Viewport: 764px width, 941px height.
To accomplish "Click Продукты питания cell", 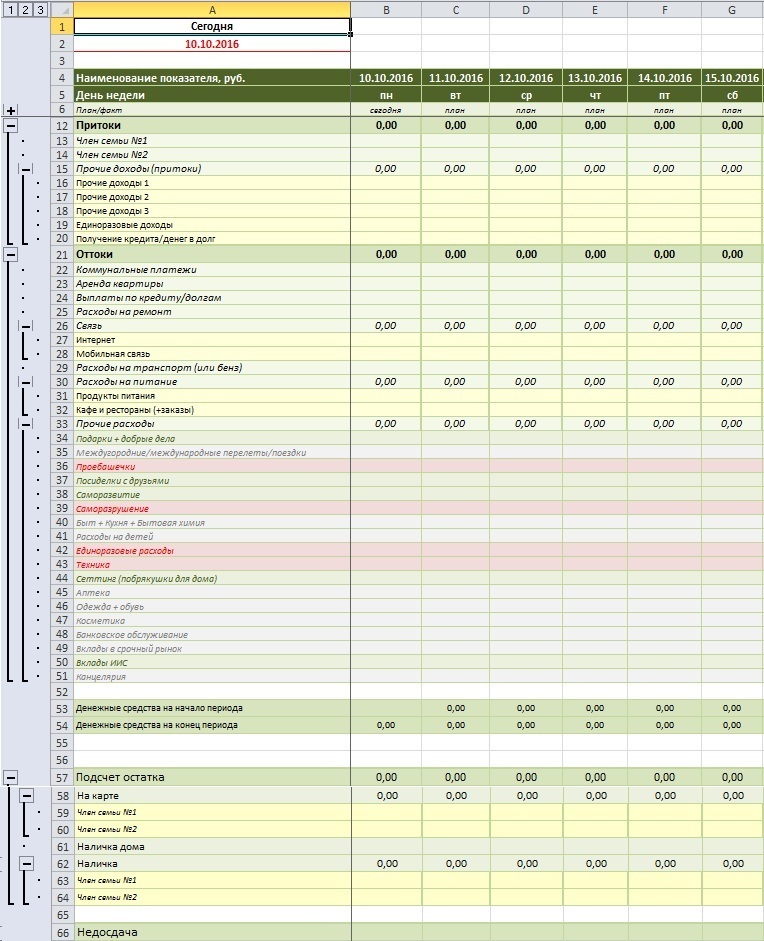I will pyautogui.click(x=212, y=396).
